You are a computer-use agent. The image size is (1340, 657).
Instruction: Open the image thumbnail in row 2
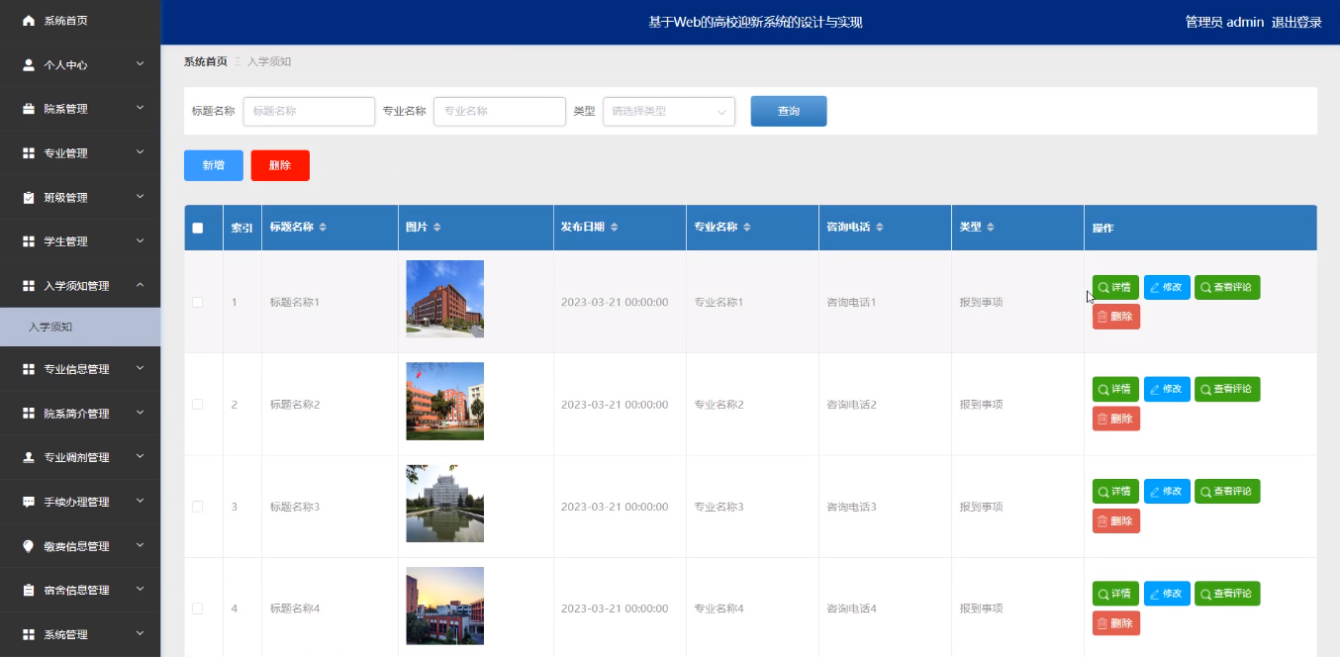click(445, 401)
